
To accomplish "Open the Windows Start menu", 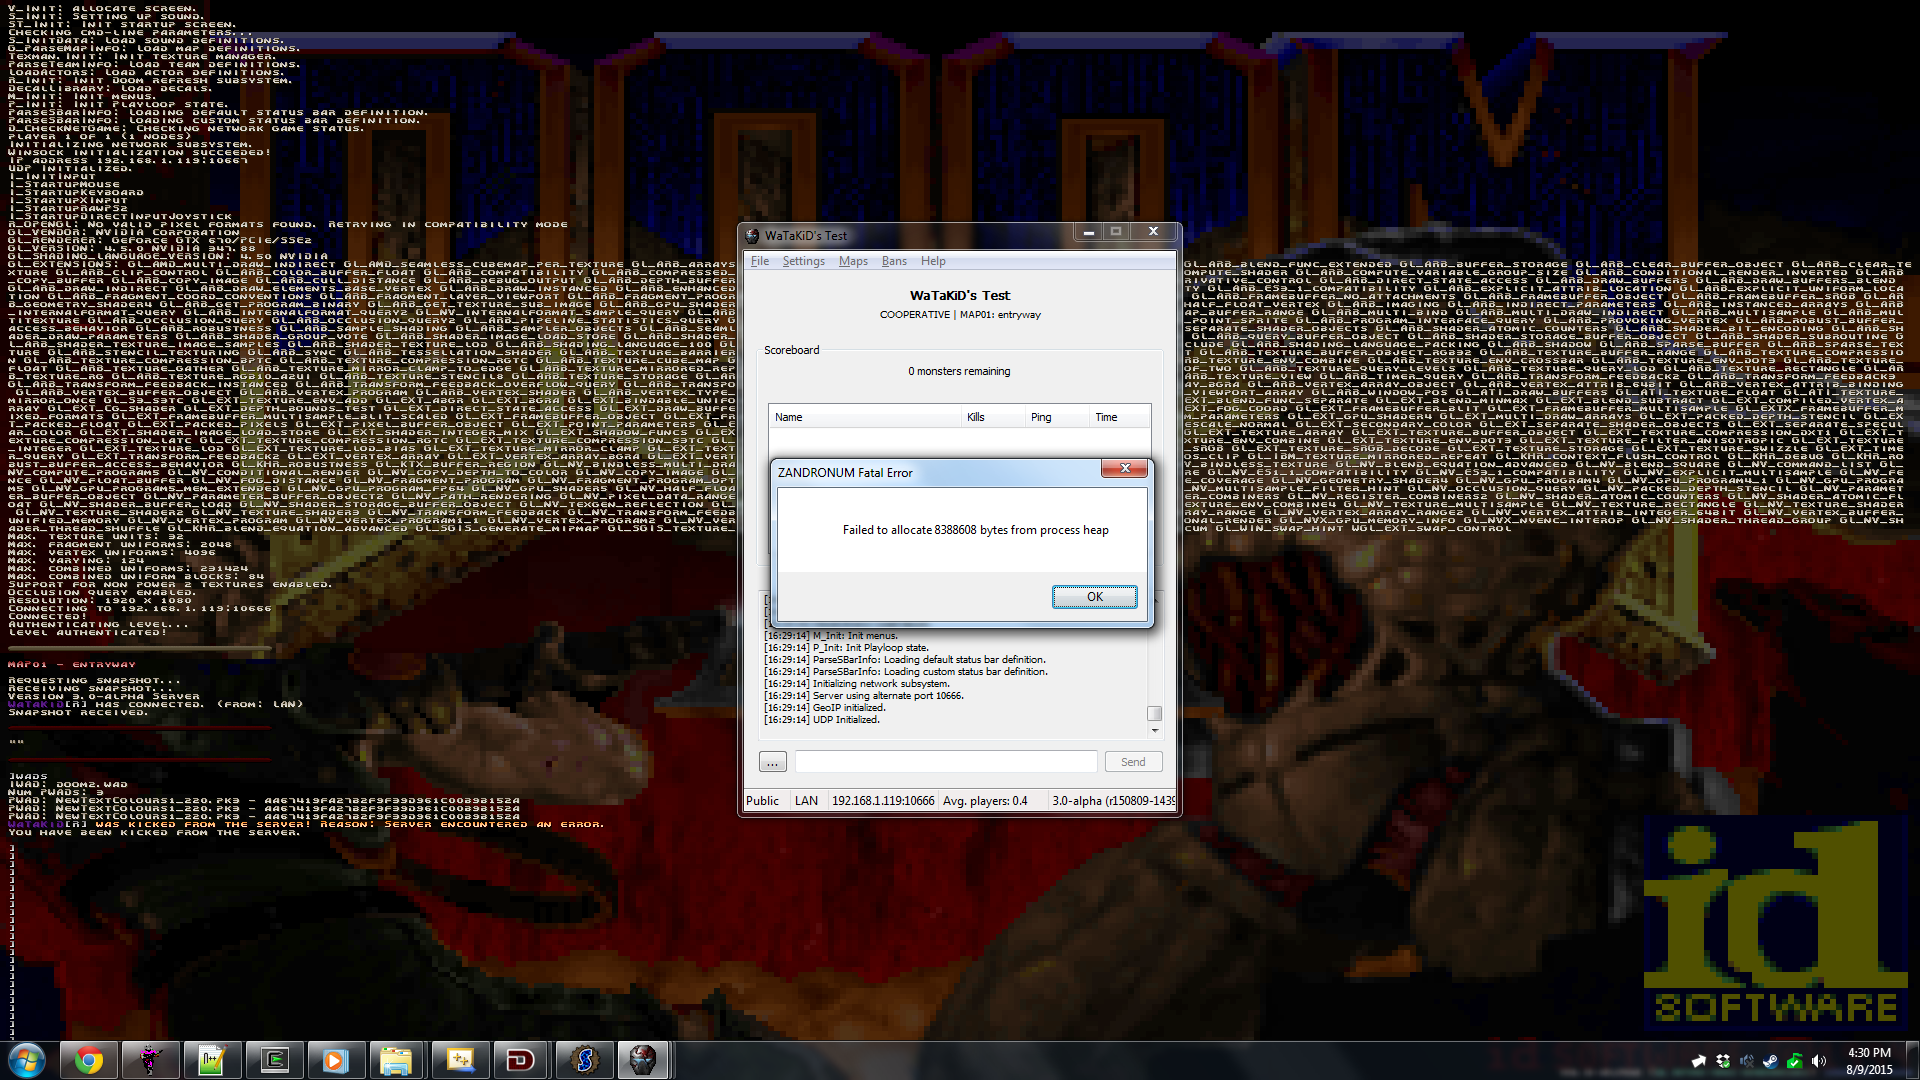I will click(27, 1060).
